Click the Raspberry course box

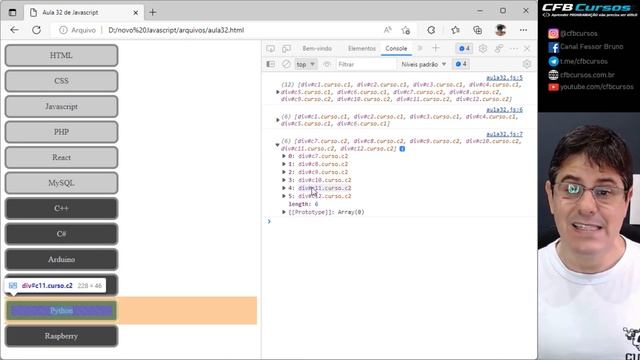(x=61, y=336)
